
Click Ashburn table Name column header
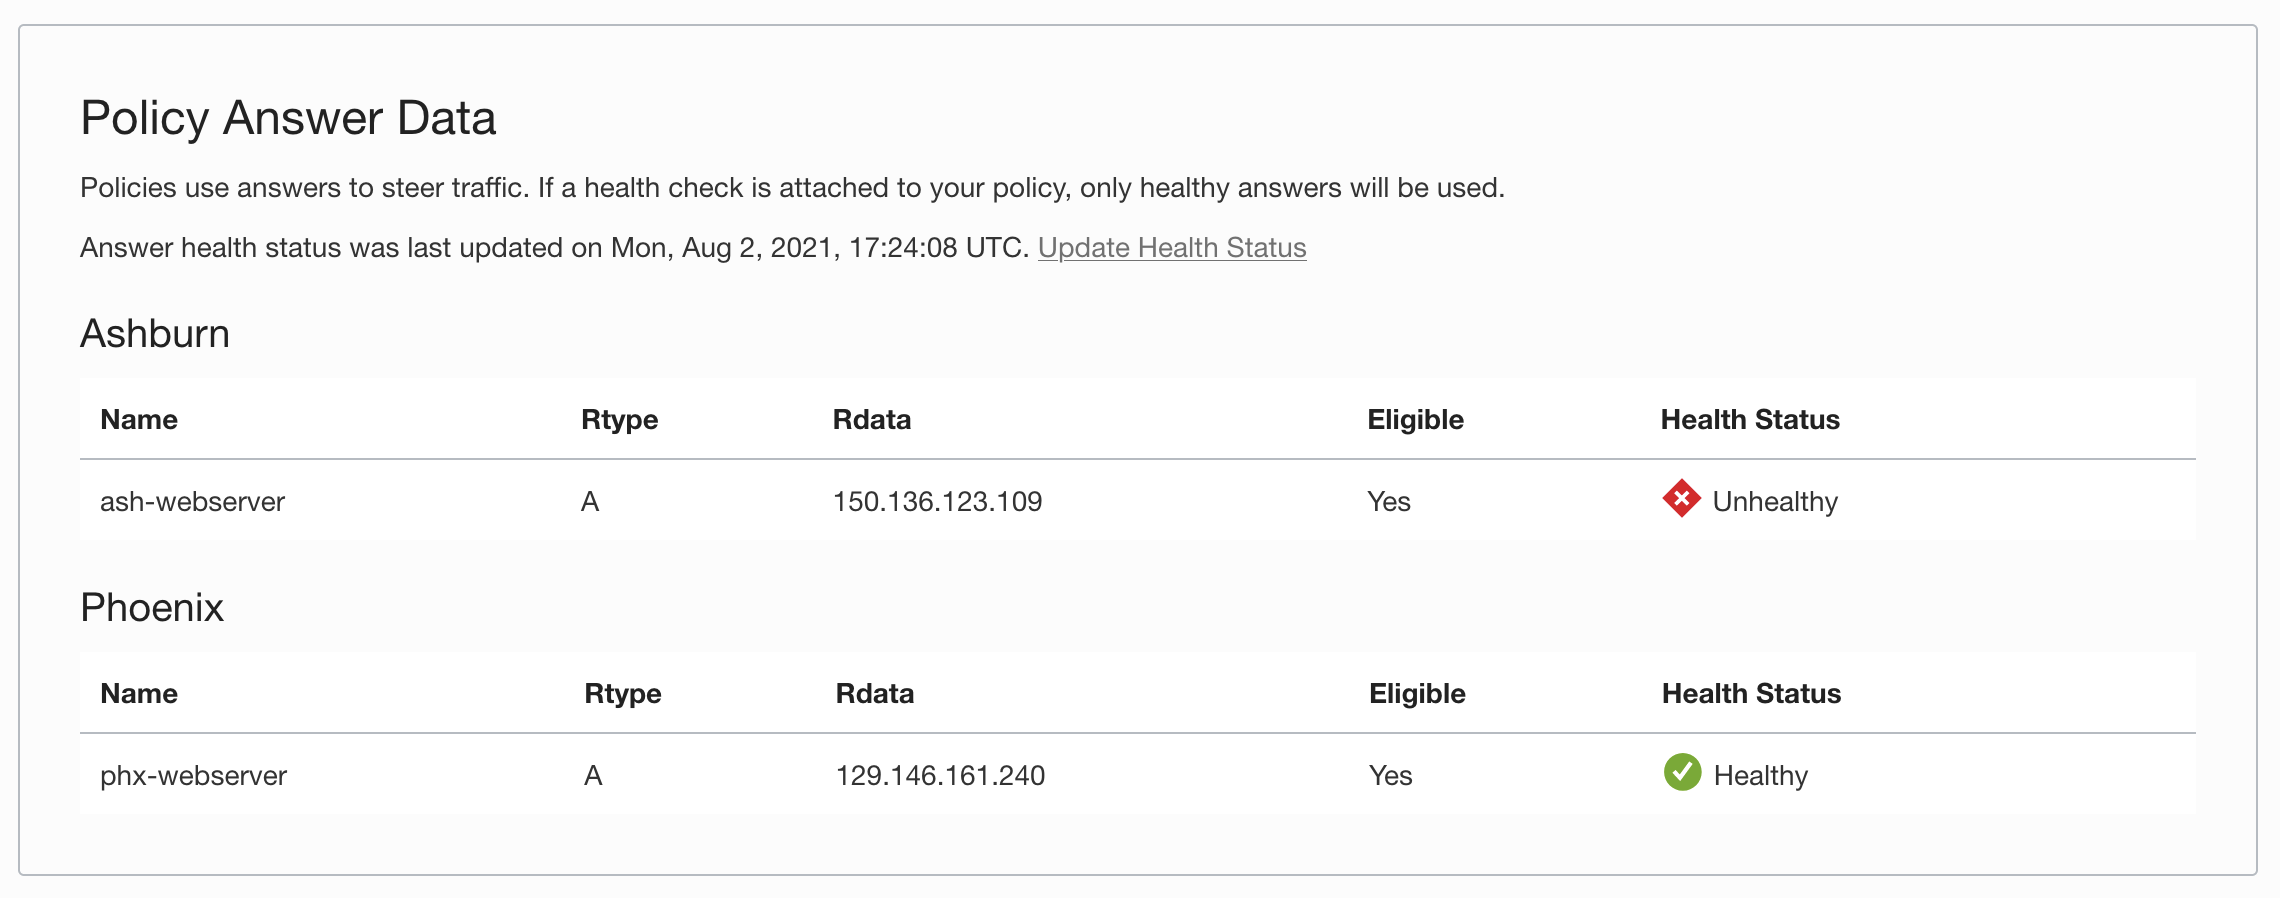point(139,420)
